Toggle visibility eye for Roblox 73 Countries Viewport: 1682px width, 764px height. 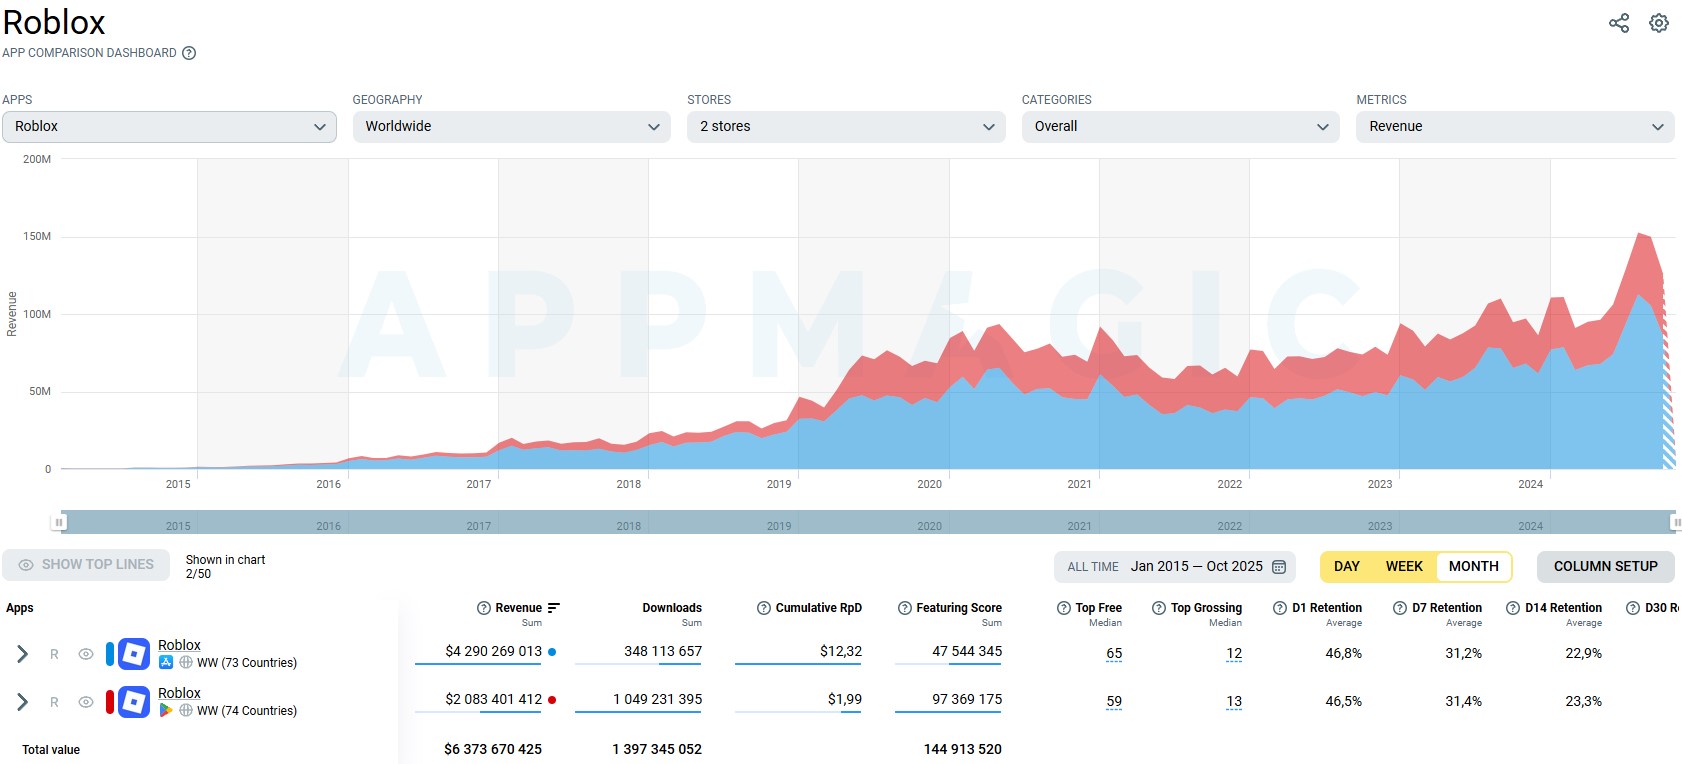86,654
